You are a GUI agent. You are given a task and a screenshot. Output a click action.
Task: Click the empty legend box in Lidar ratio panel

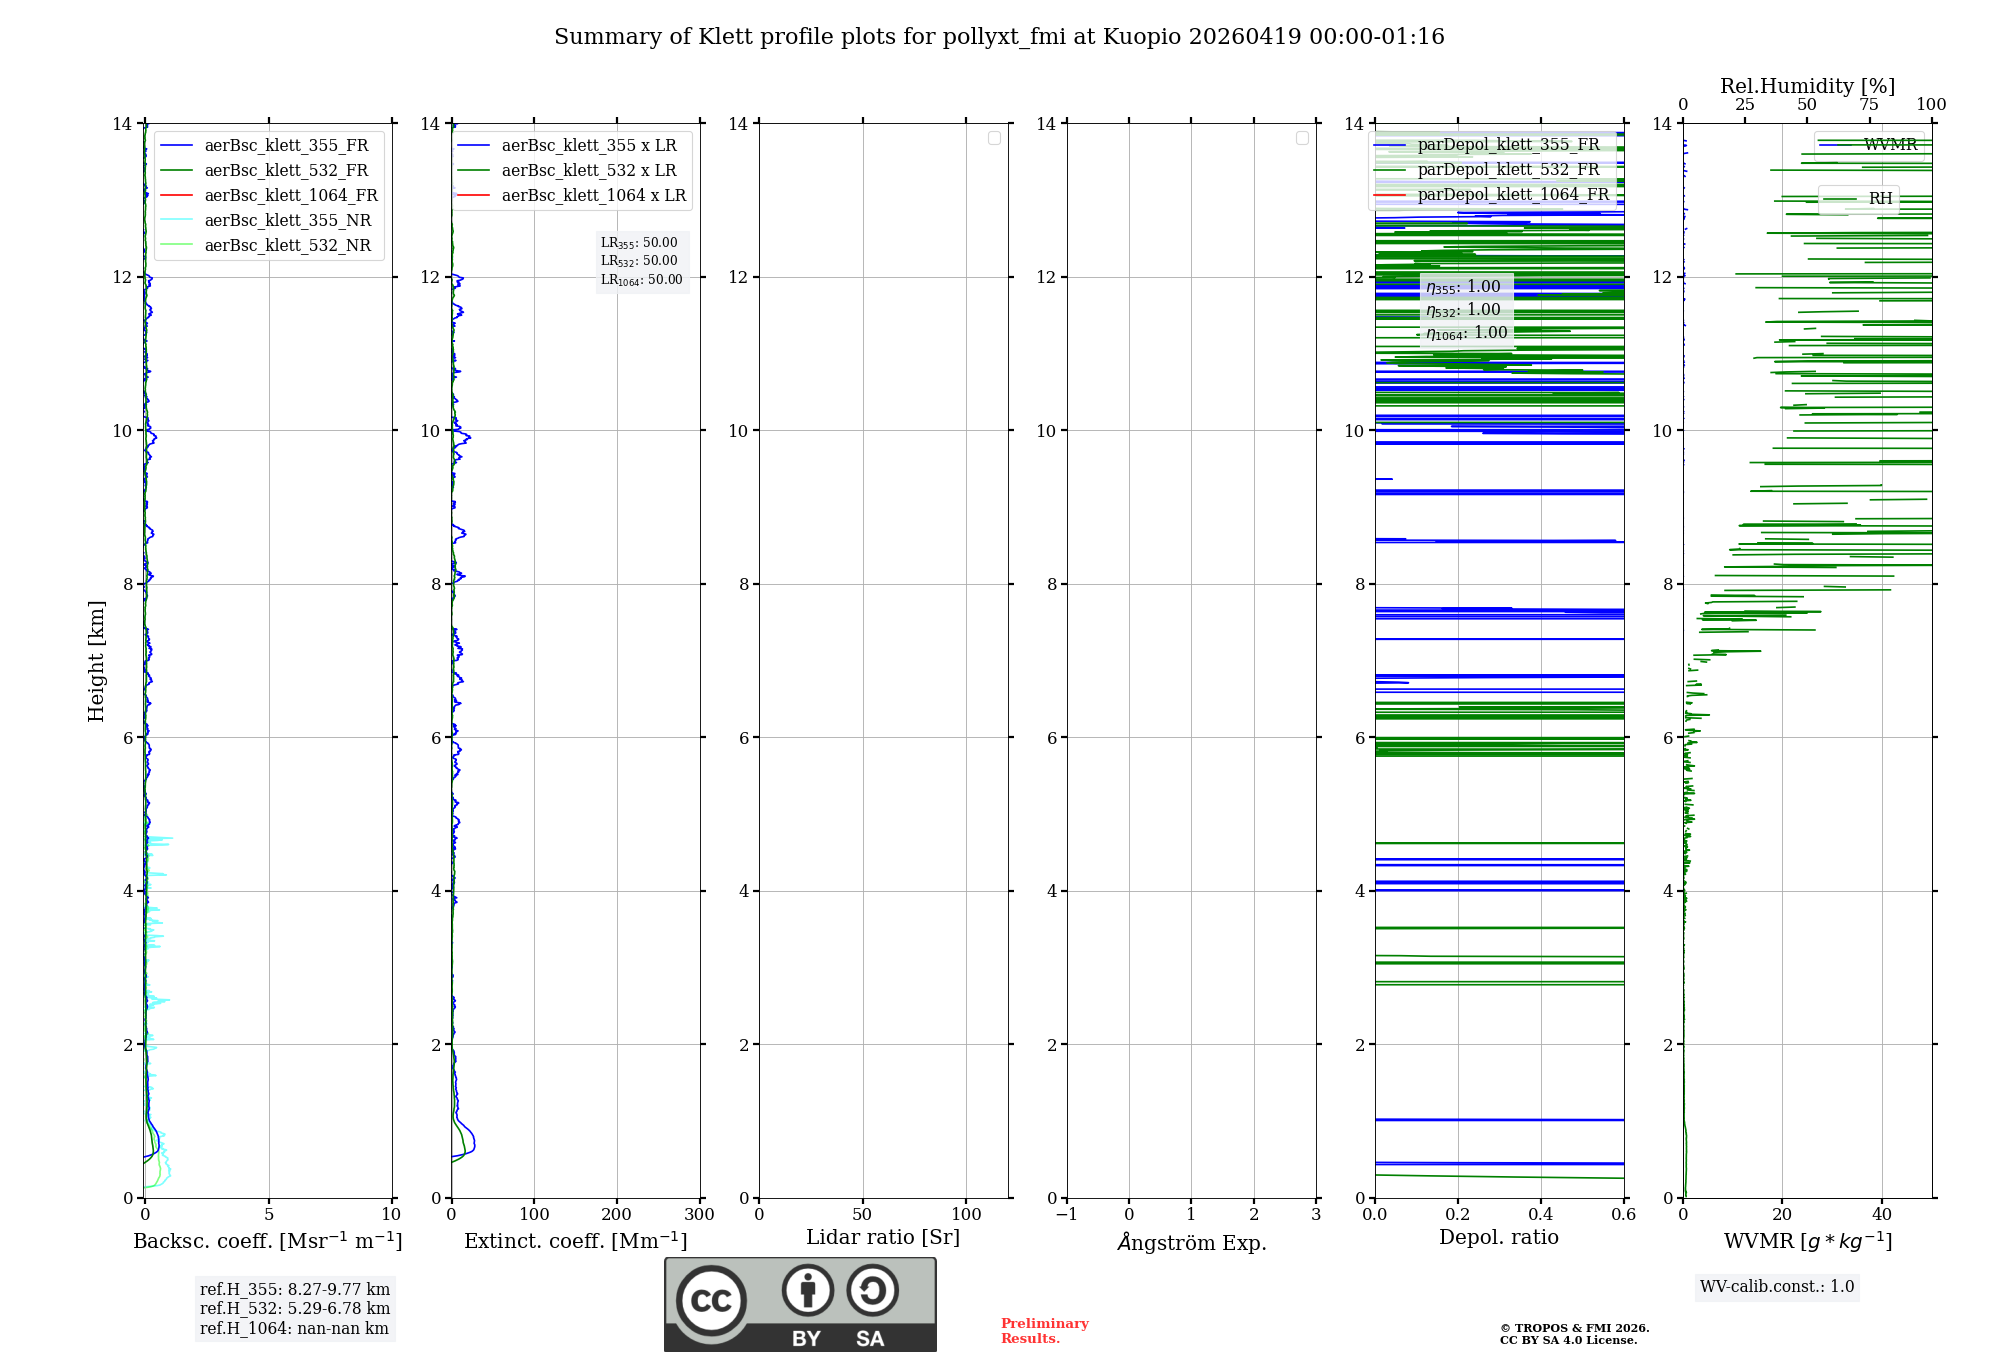coord(994,138)
